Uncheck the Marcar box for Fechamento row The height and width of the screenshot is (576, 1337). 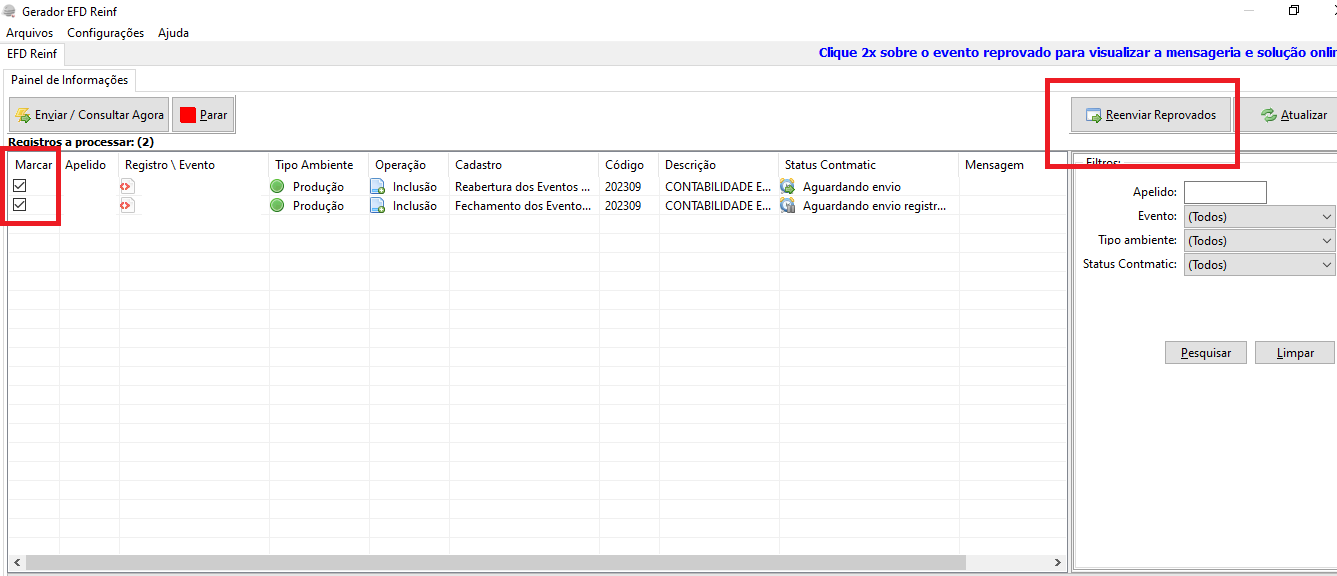pos(19,205)
